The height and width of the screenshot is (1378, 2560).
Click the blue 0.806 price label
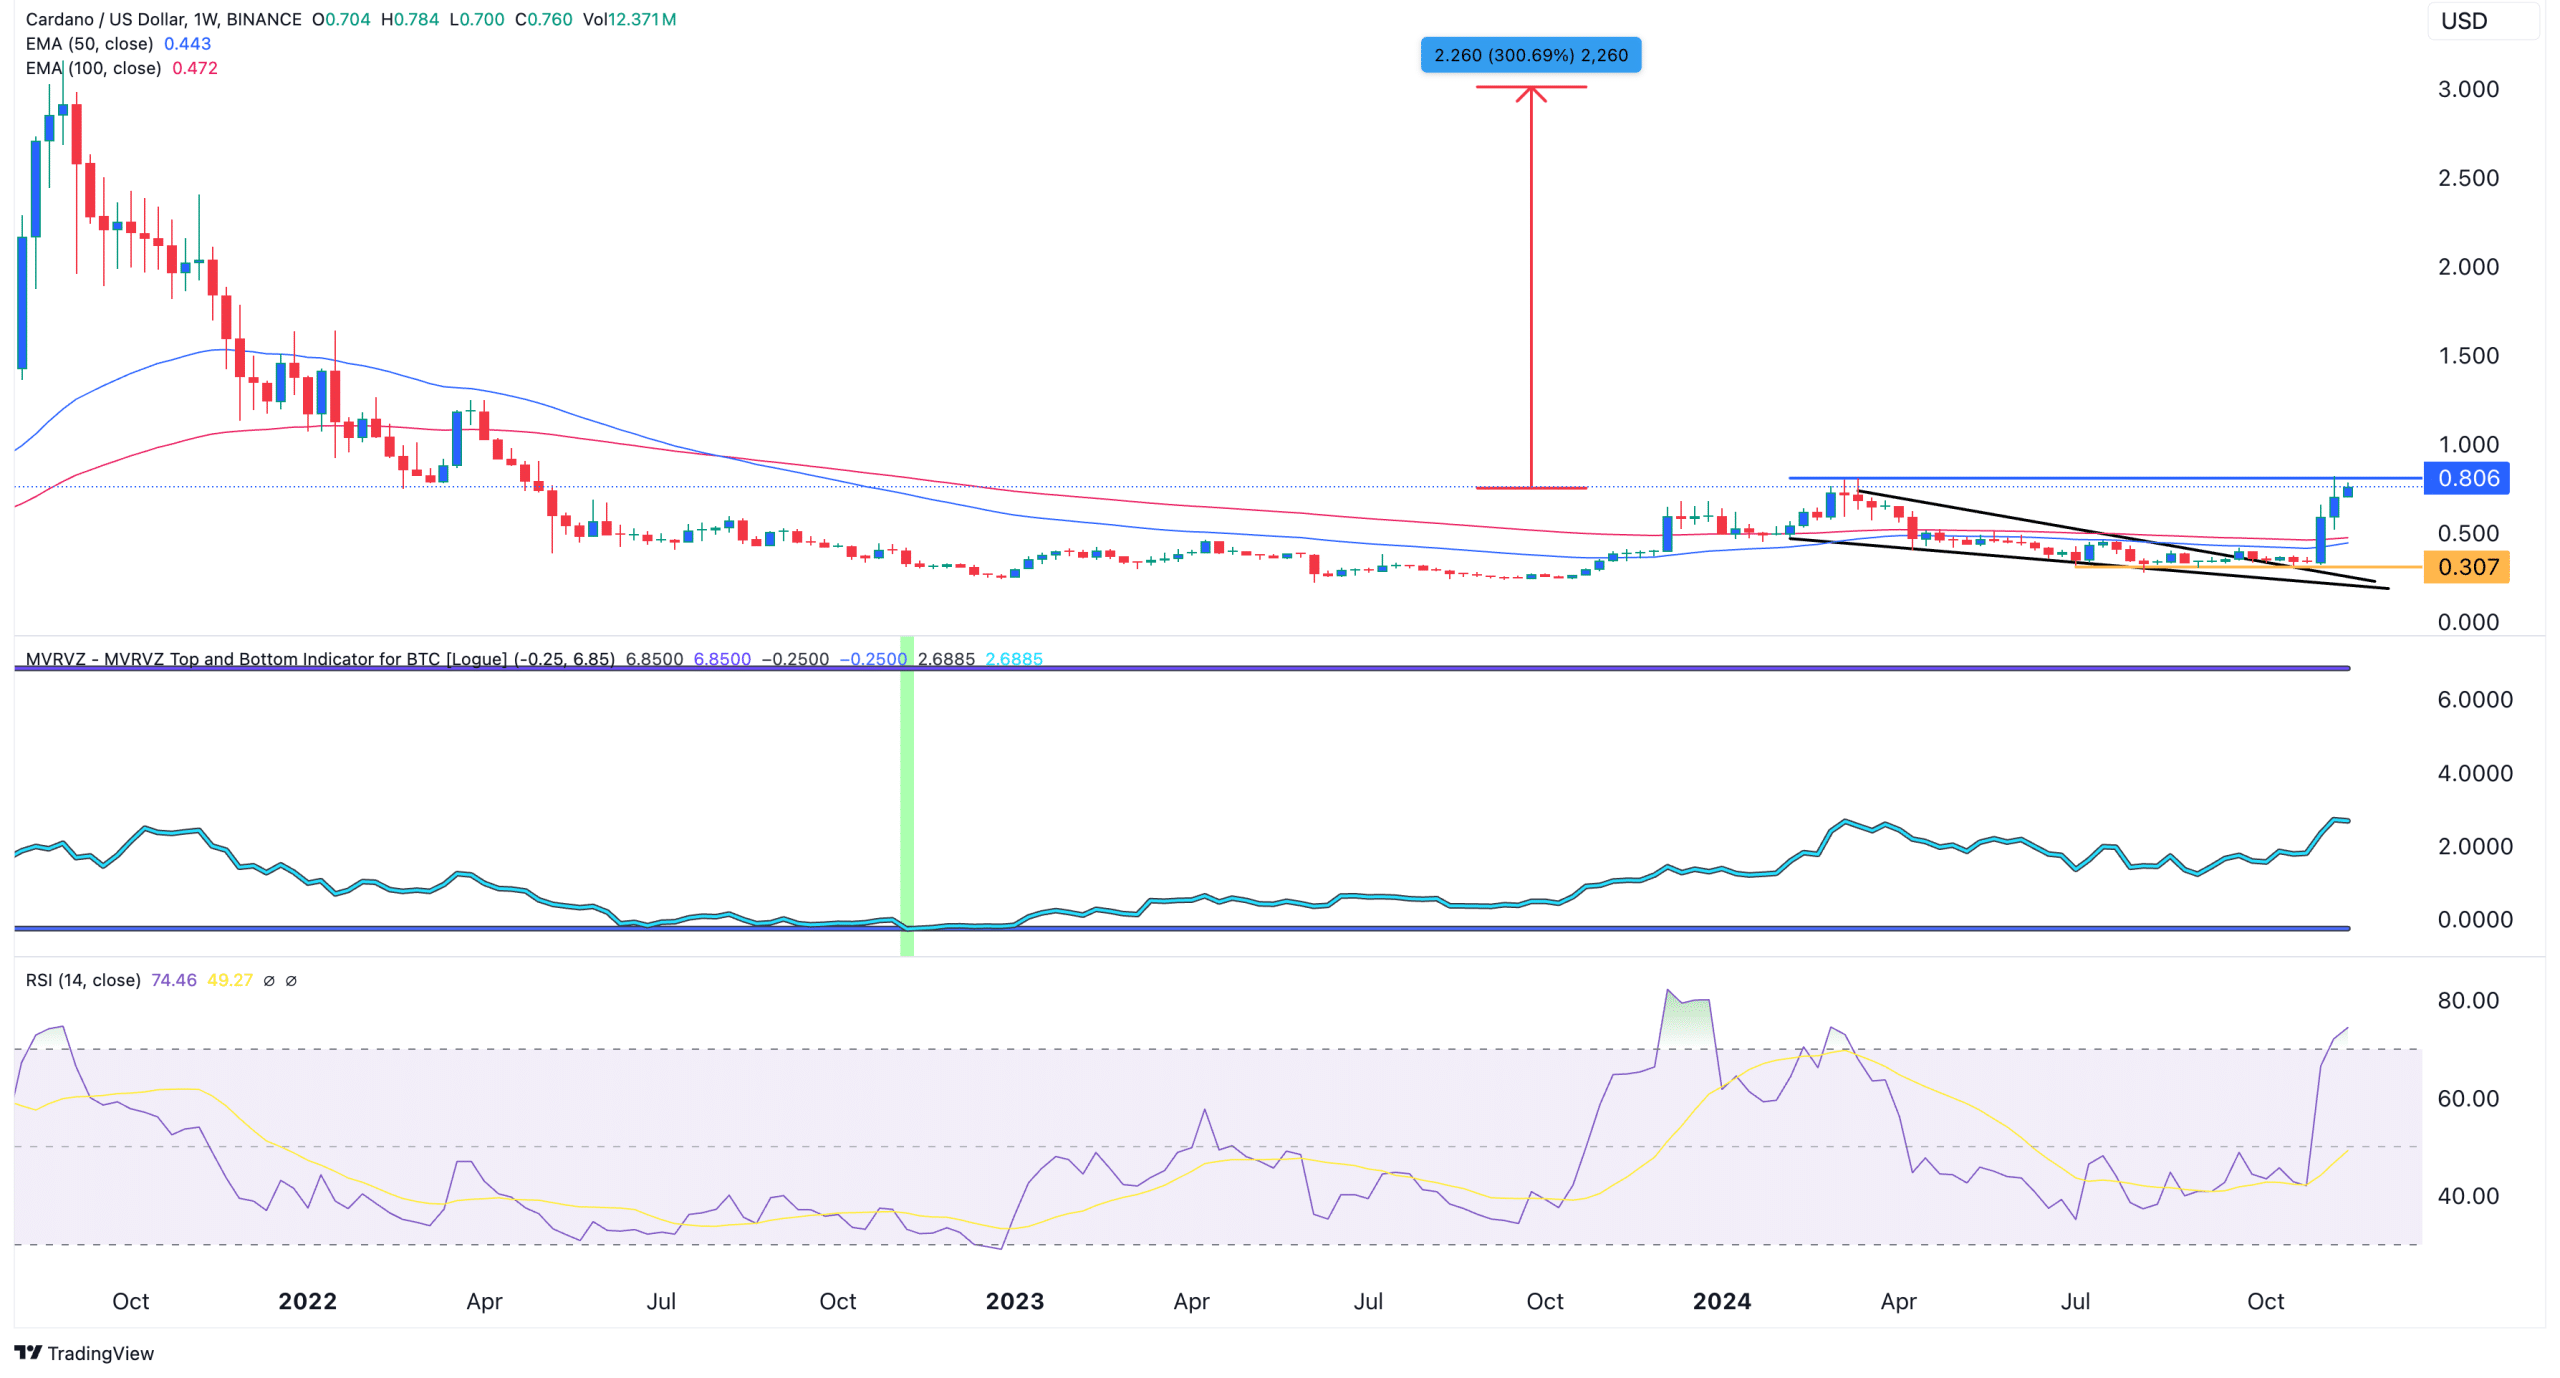point(2466,478)
